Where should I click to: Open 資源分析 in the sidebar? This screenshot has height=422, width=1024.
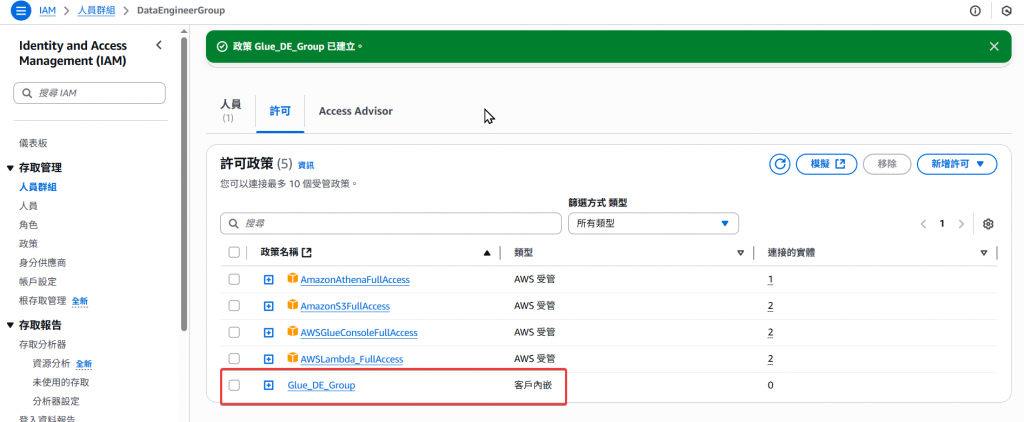click(51, 363)
